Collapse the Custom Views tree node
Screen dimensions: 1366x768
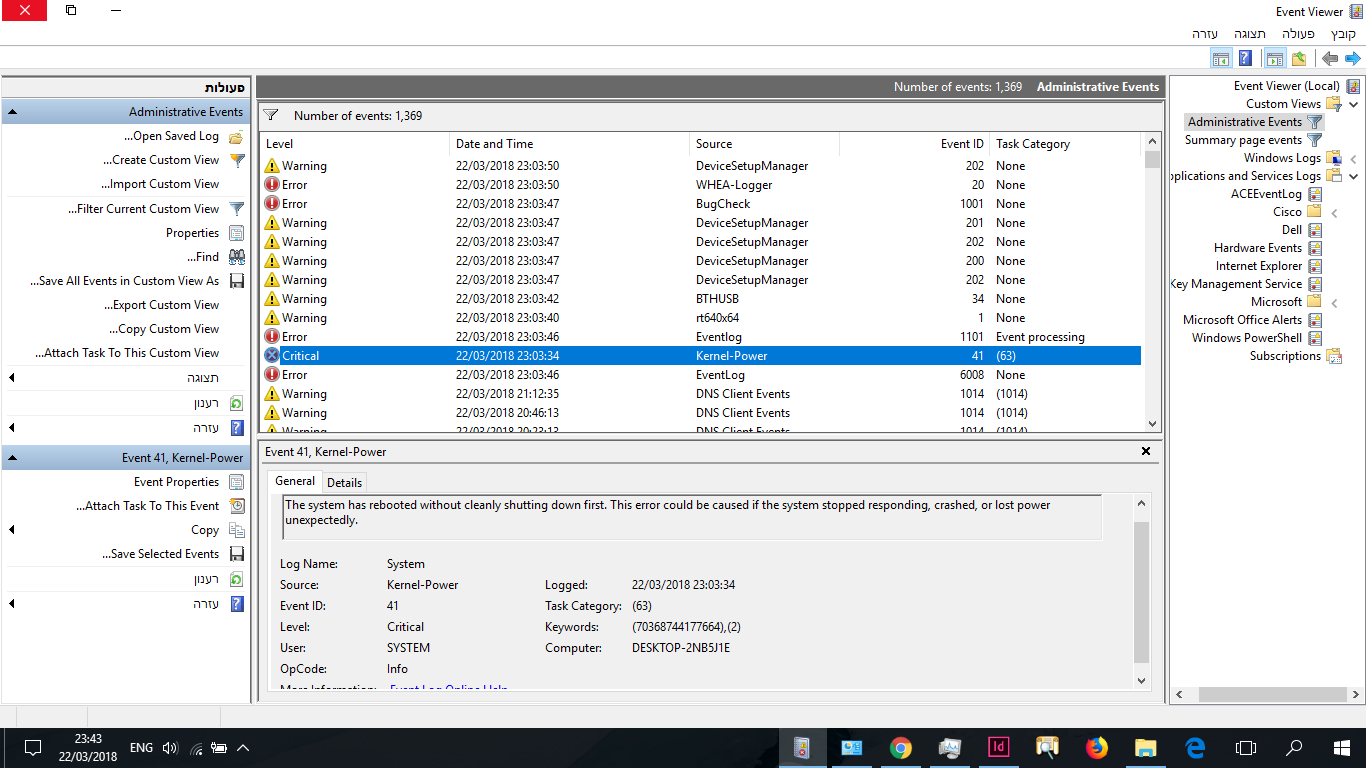coord(1354,104)
